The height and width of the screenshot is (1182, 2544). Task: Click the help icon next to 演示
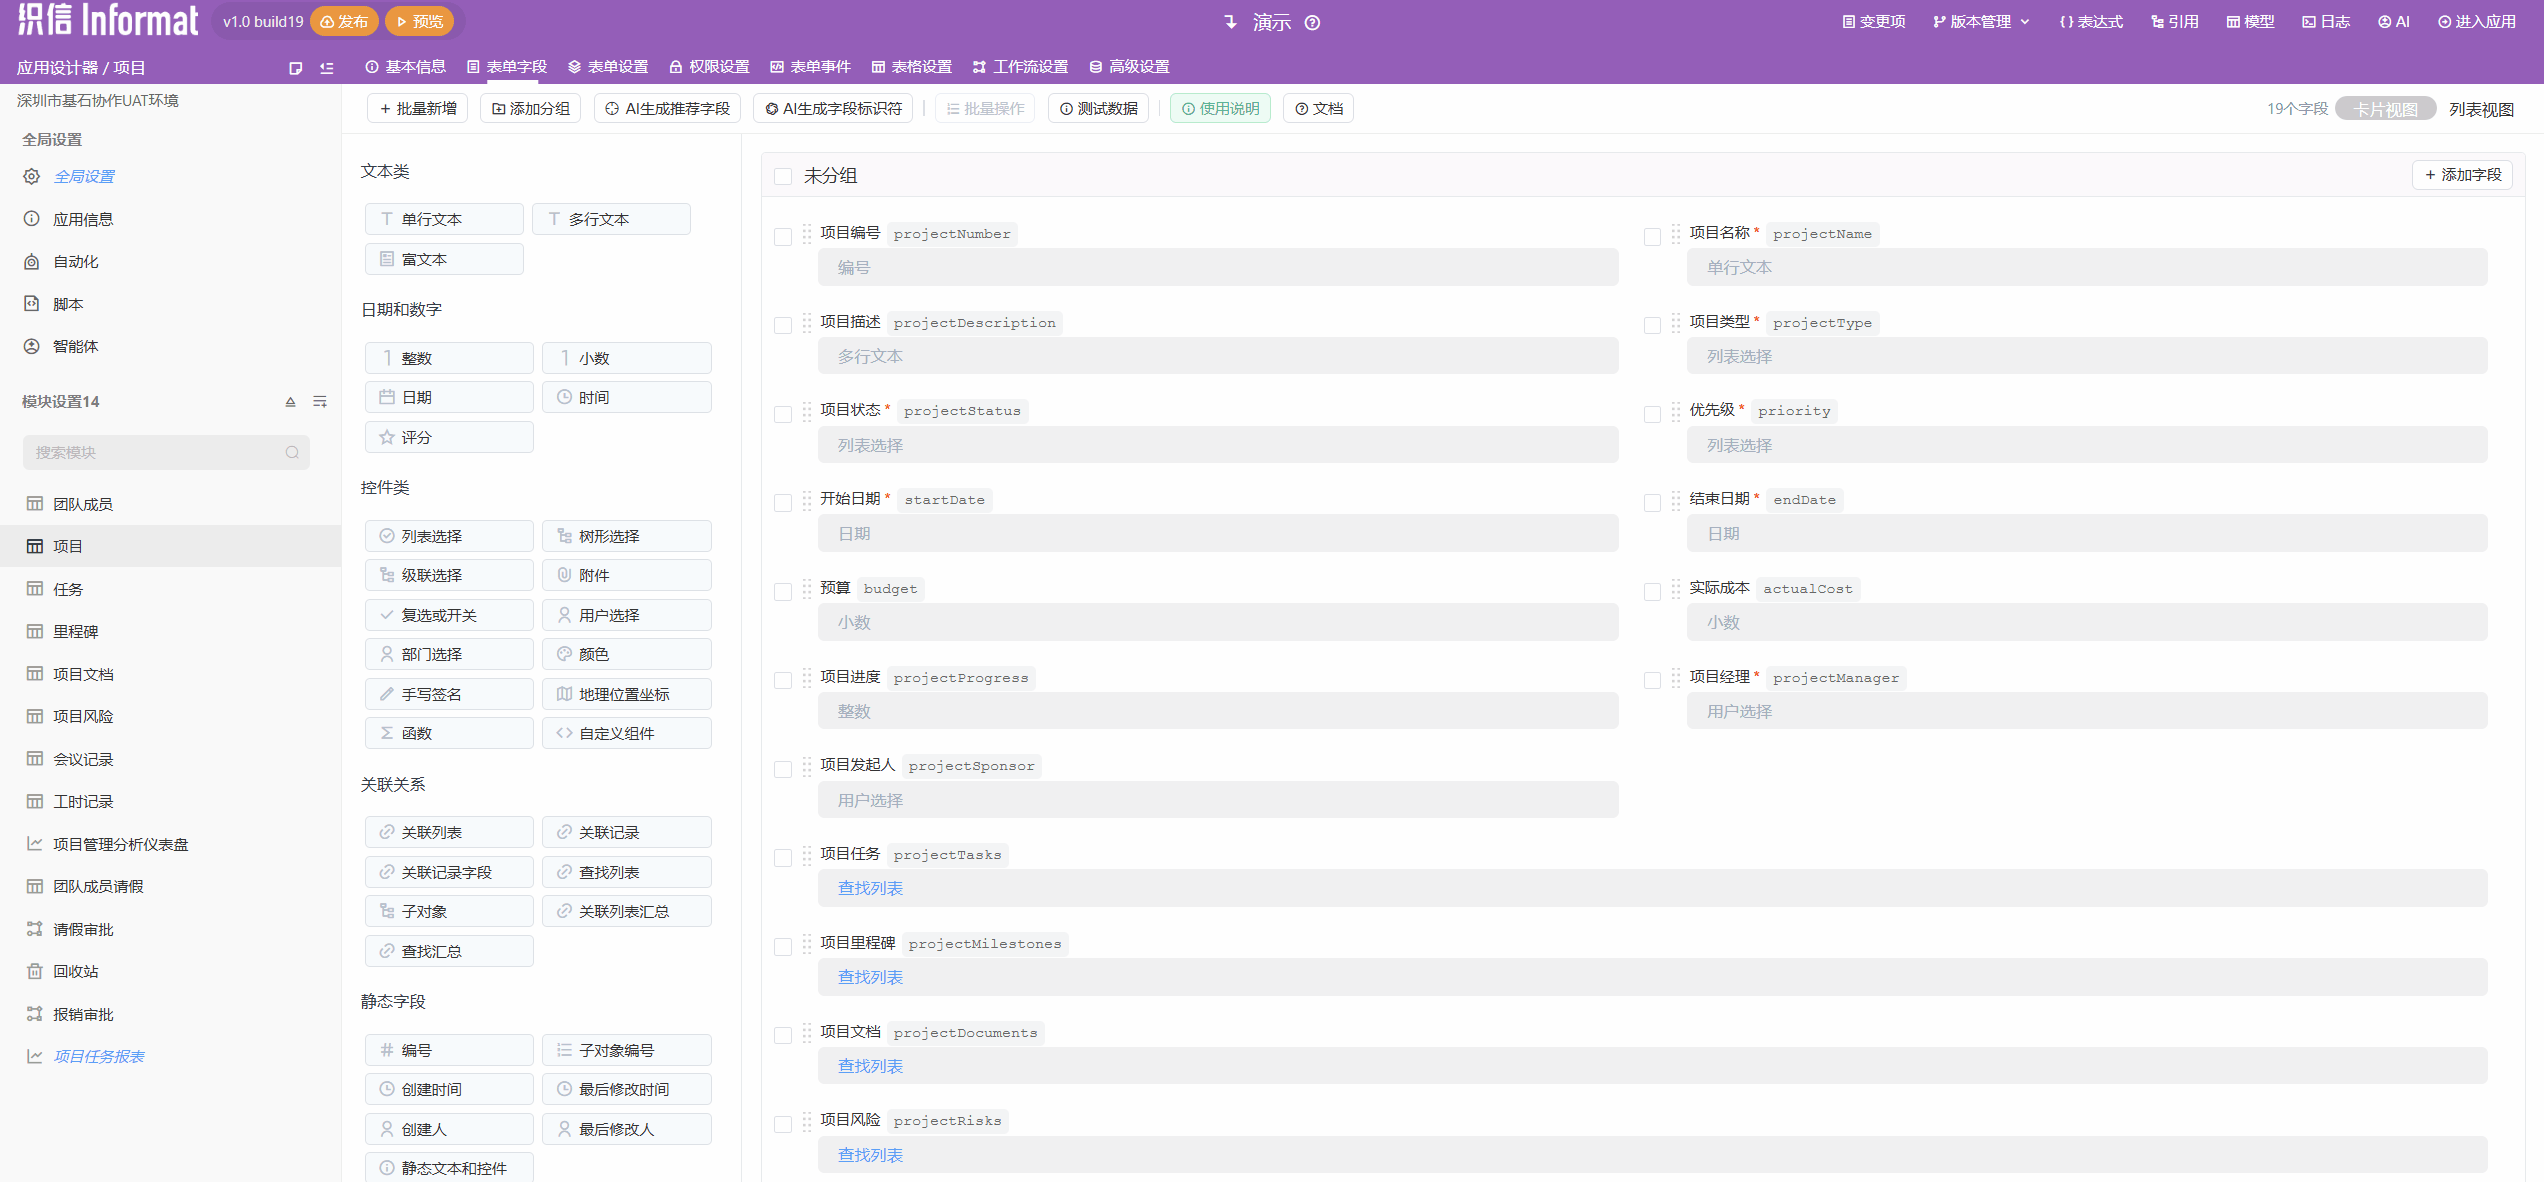1312,23
